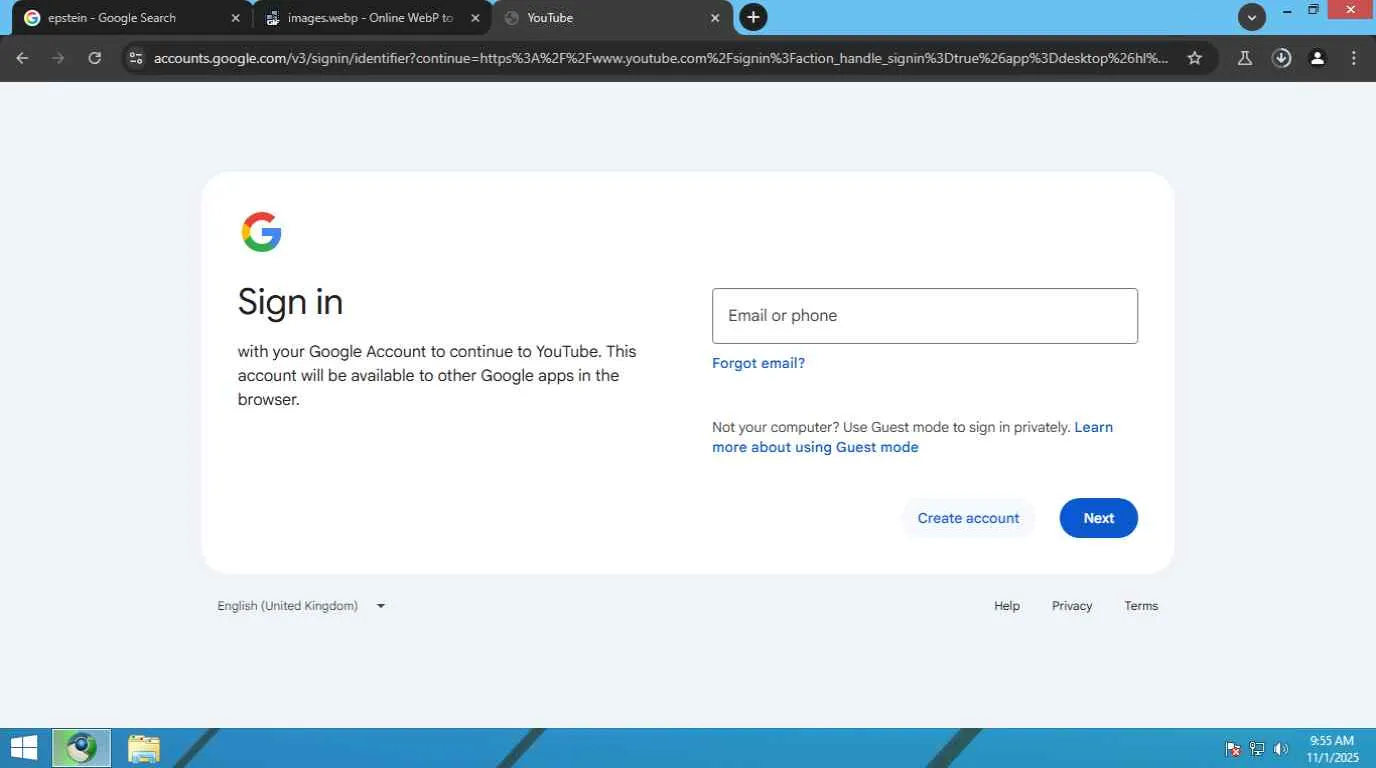Reload the sign-in page
This screenshot has height=768, width=1376.
pos(95,58)
